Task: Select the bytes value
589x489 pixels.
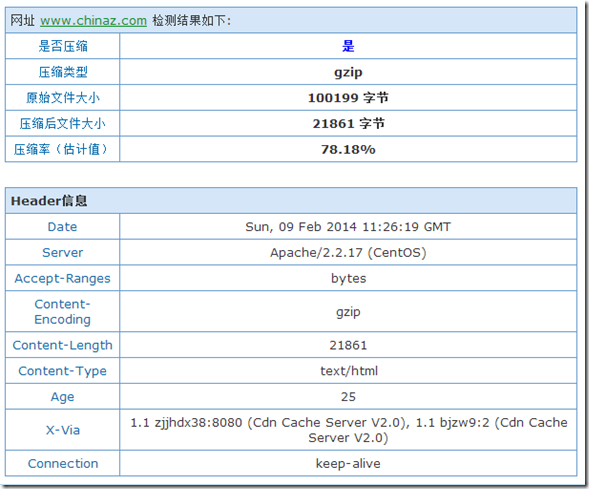Action: coord(348,279)
